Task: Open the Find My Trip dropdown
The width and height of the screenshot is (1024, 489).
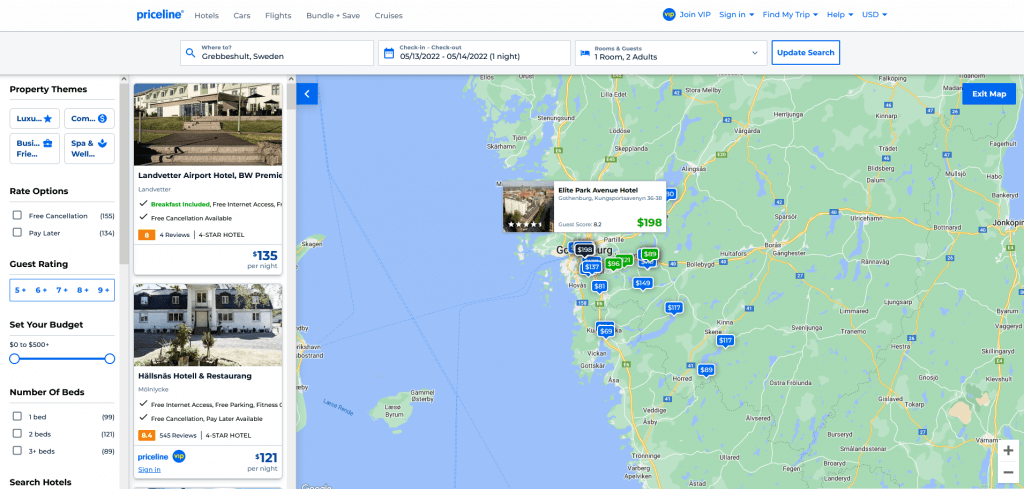Action: coord(790,15)
